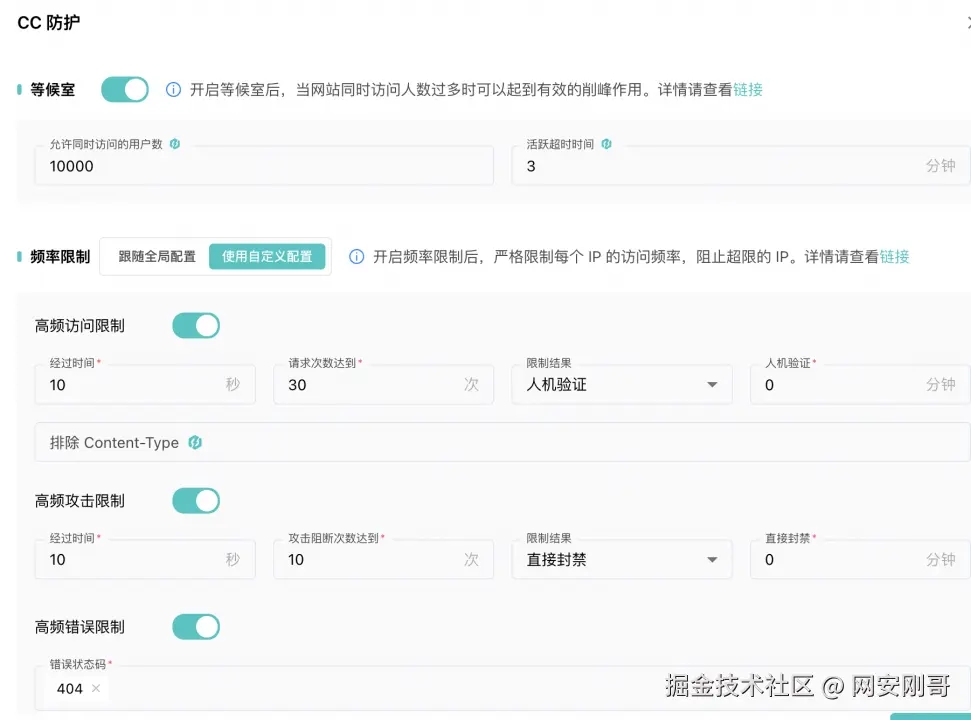Toggle the 等候室 switch off

(x=125, y=90)
